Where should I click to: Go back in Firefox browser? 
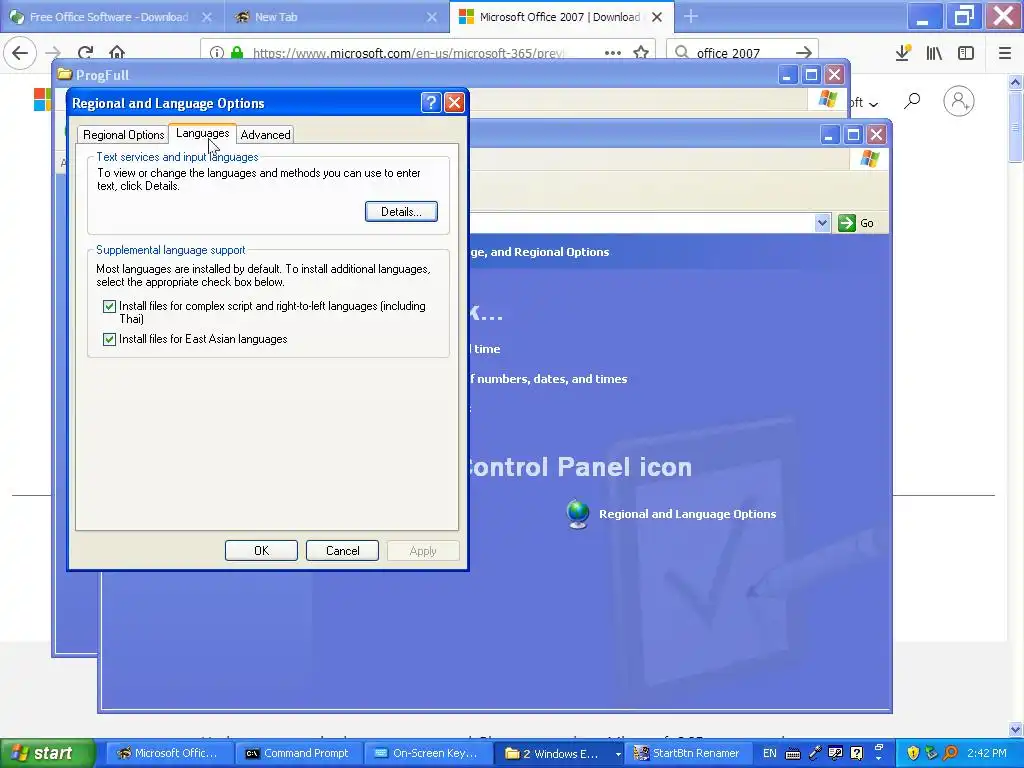[x=20, y=52]
